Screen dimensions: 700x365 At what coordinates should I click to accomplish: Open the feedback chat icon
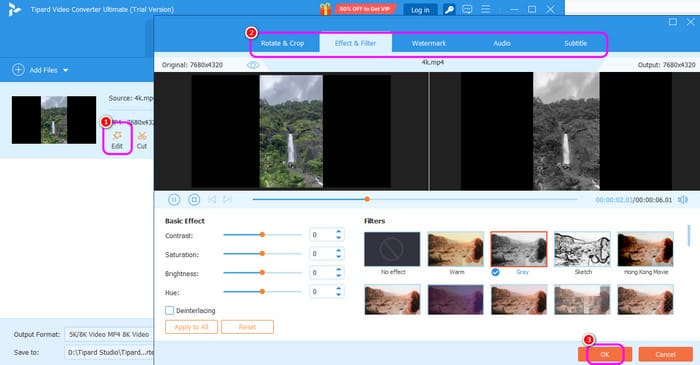467,9
